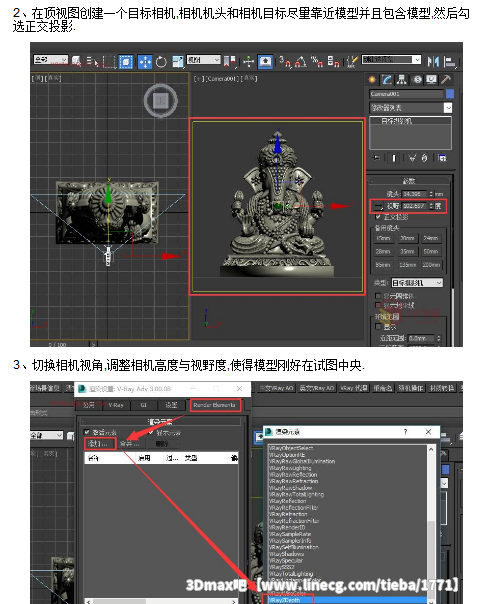Open the Hierarchy command panel tab
The height and width of the screenshot is (604, 498).
coord(402,80)
